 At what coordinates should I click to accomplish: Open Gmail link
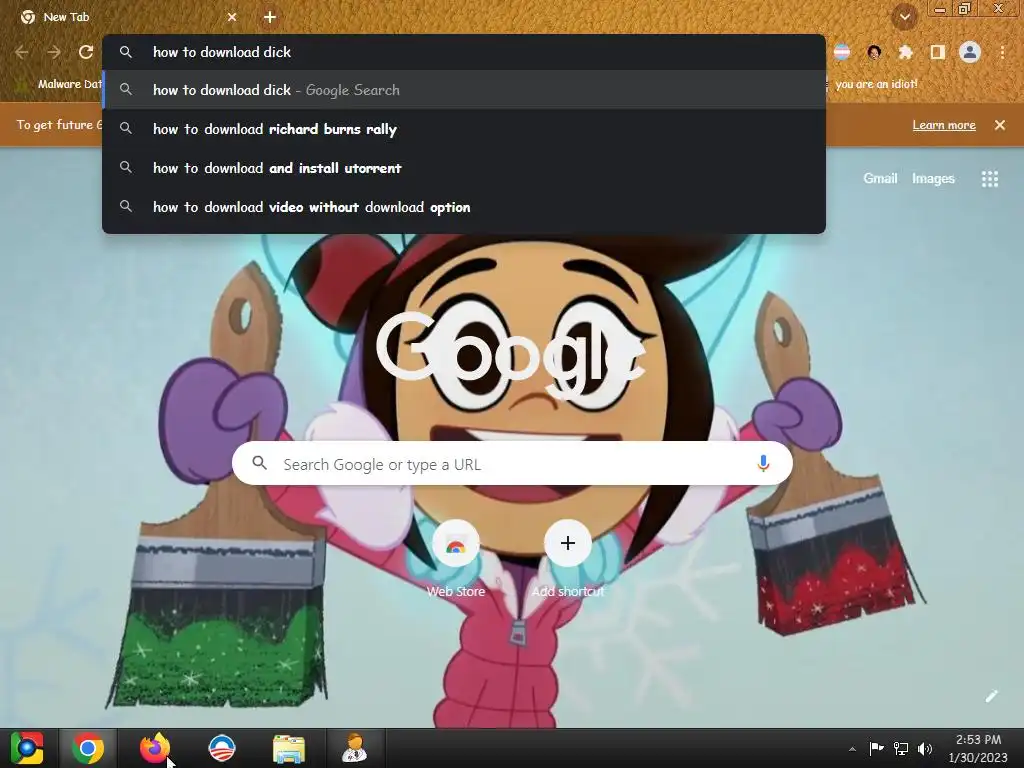(x=880, y=178)
